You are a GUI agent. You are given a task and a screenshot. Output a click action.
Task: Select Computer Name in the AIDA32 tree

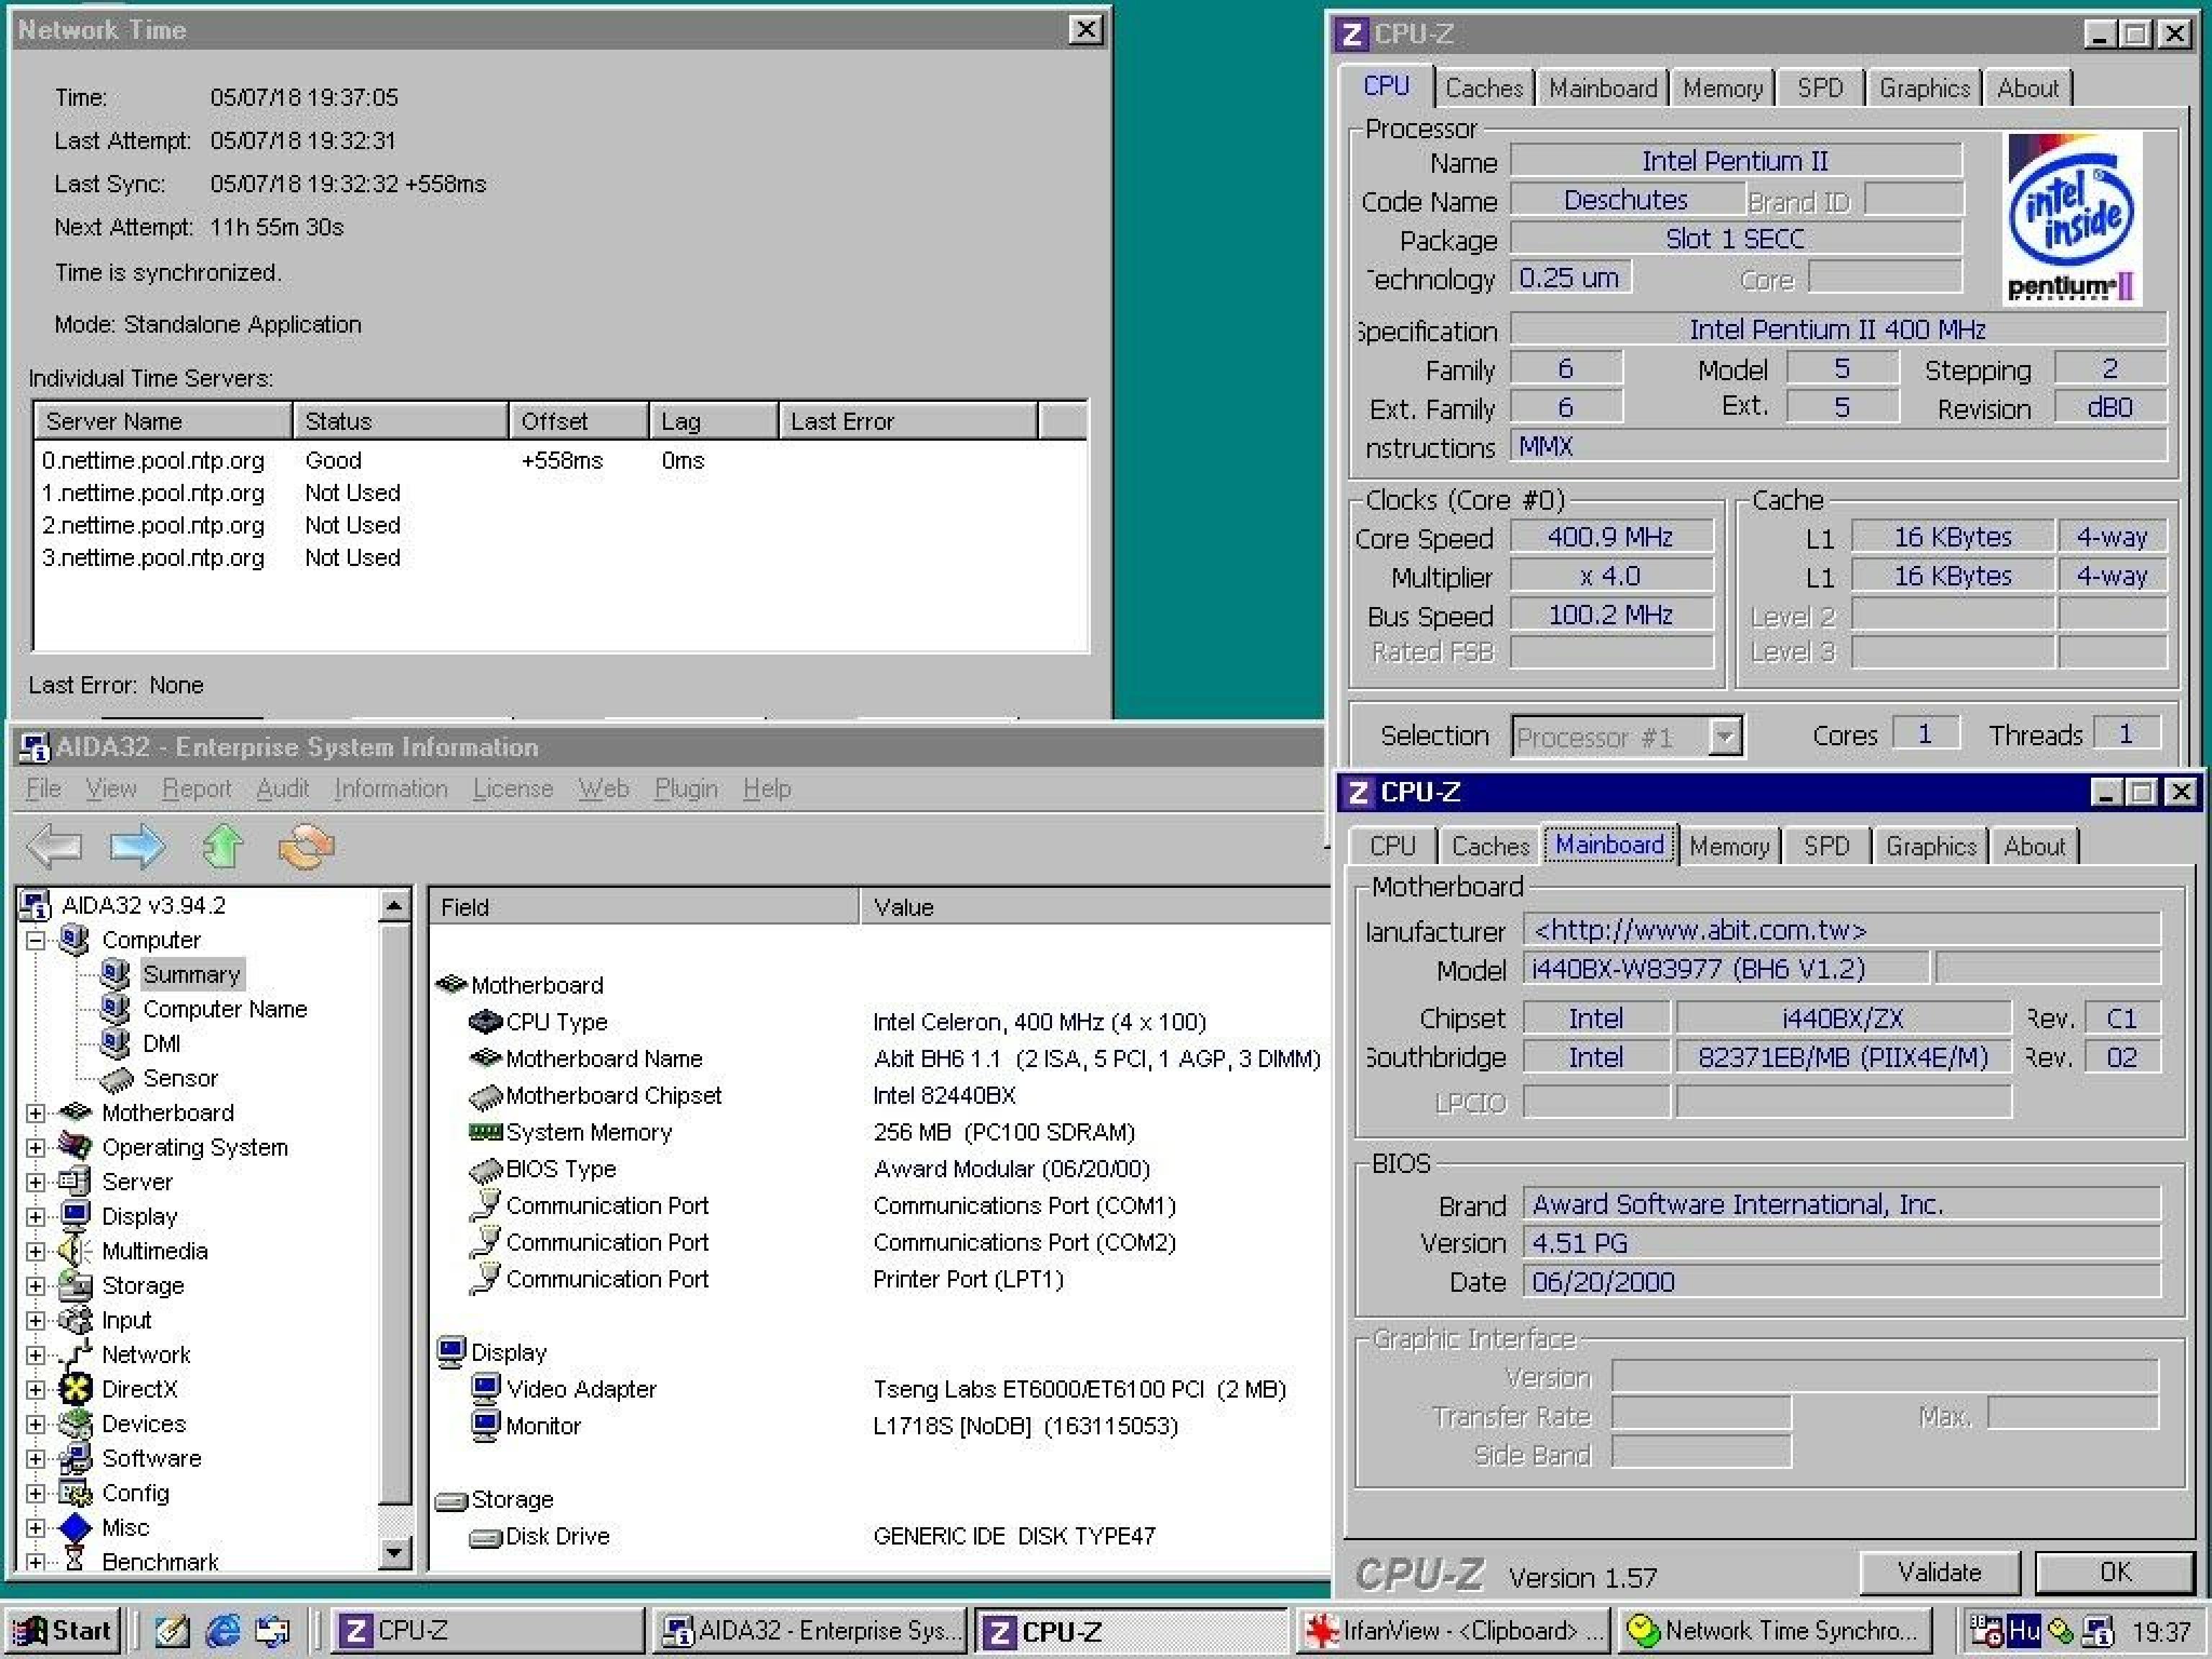pyautogui.click(x=225, y=1009)
